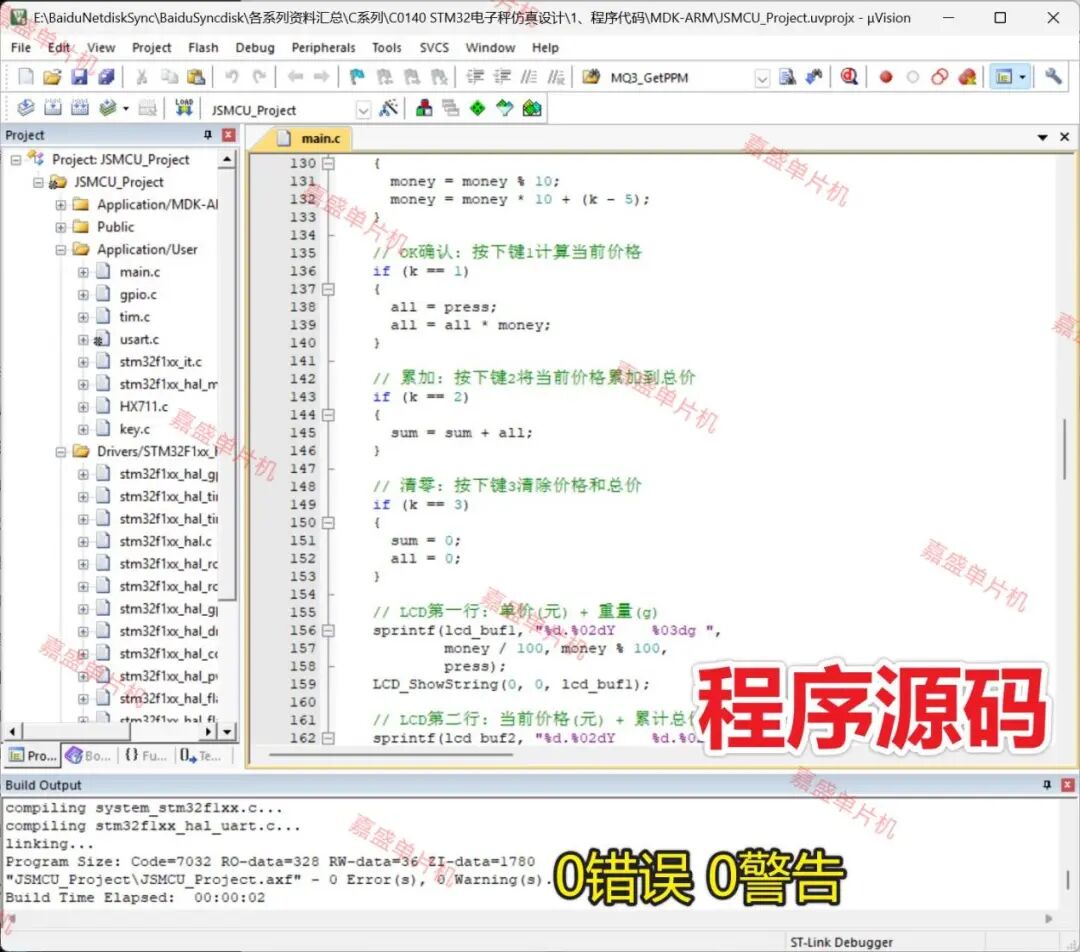
Task: Build the target files using the toolbar icon
Action: tap(52, 108)
